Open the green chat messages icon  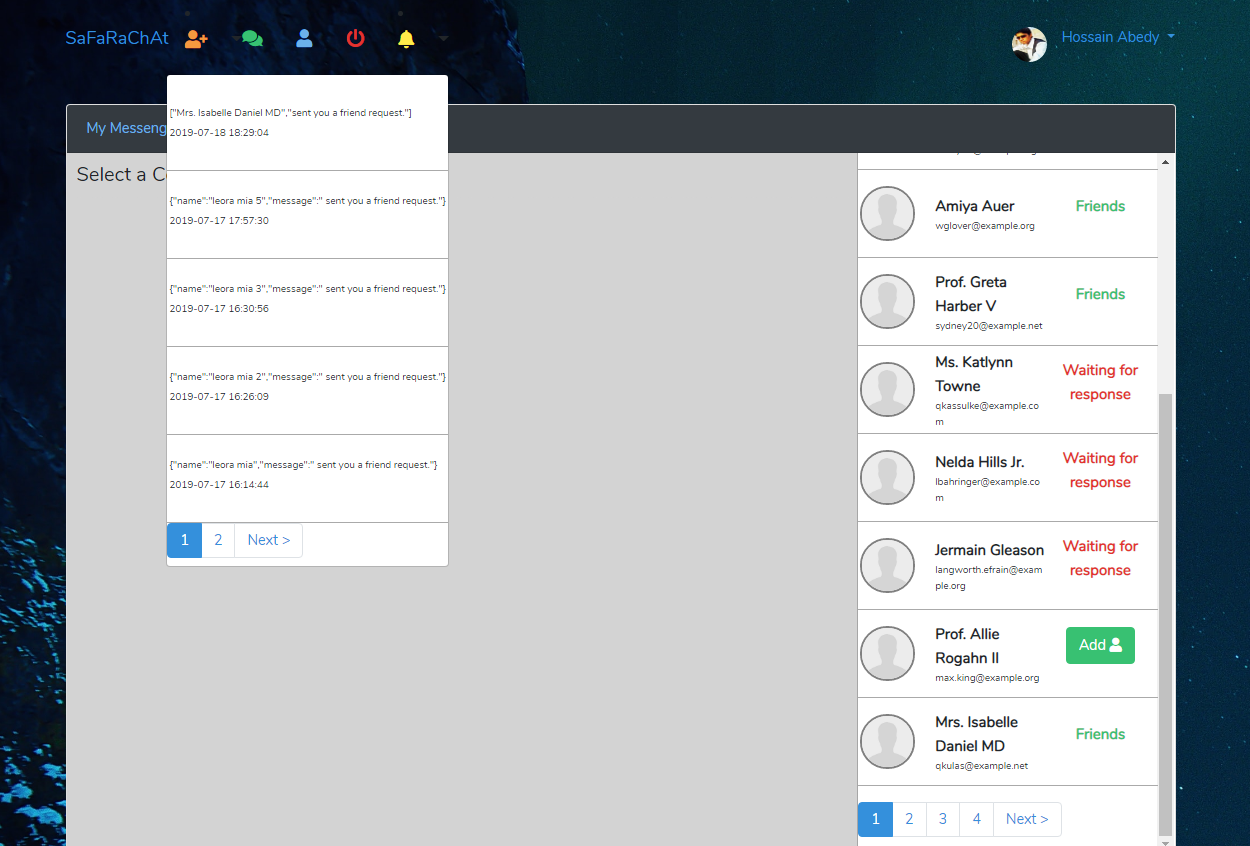click(252, 39)
